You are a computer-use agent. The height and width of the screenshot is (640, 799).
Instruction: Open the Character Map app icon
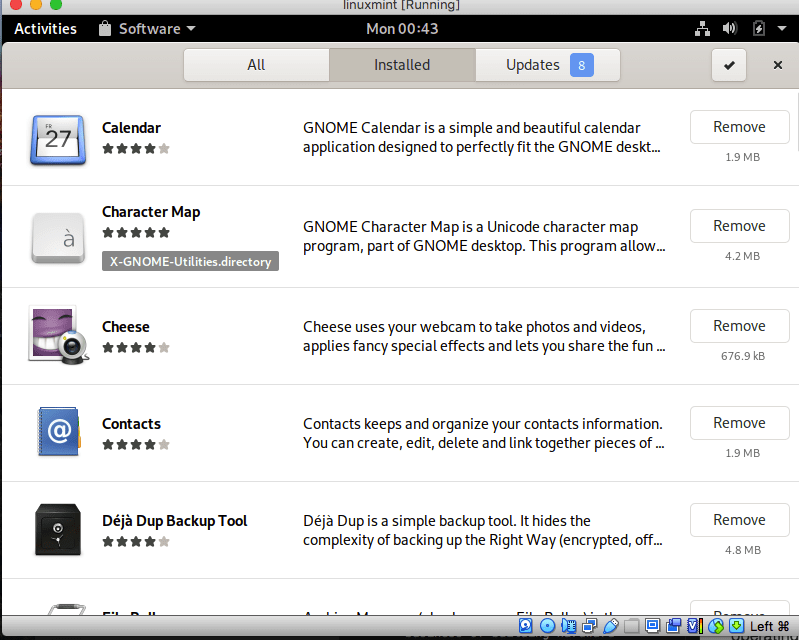[x=58, y=238]
